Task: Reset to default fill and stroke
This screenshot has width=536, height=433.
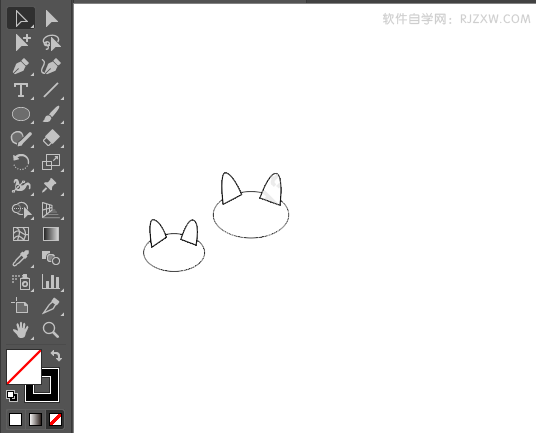Action: [12, 396]
